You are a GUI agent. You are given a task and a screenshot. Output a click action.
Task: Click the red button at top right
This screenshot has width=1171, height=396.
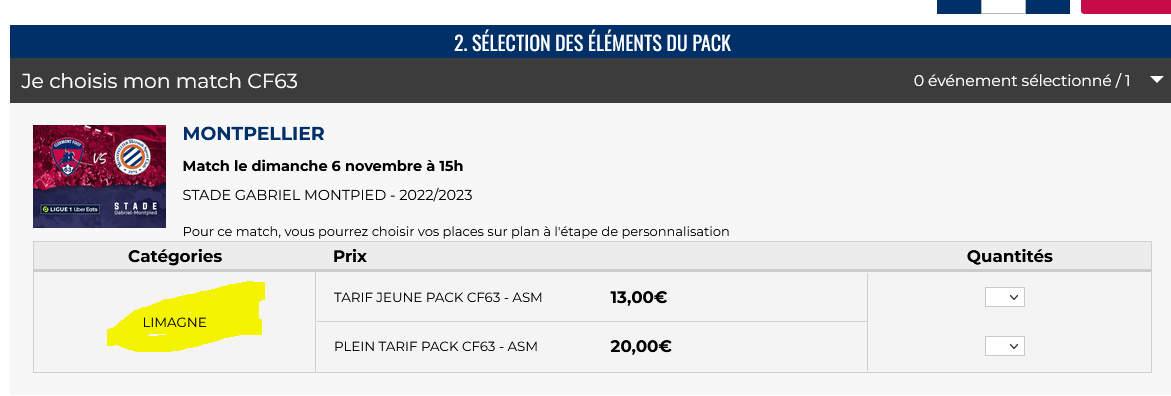[1126, 7]
